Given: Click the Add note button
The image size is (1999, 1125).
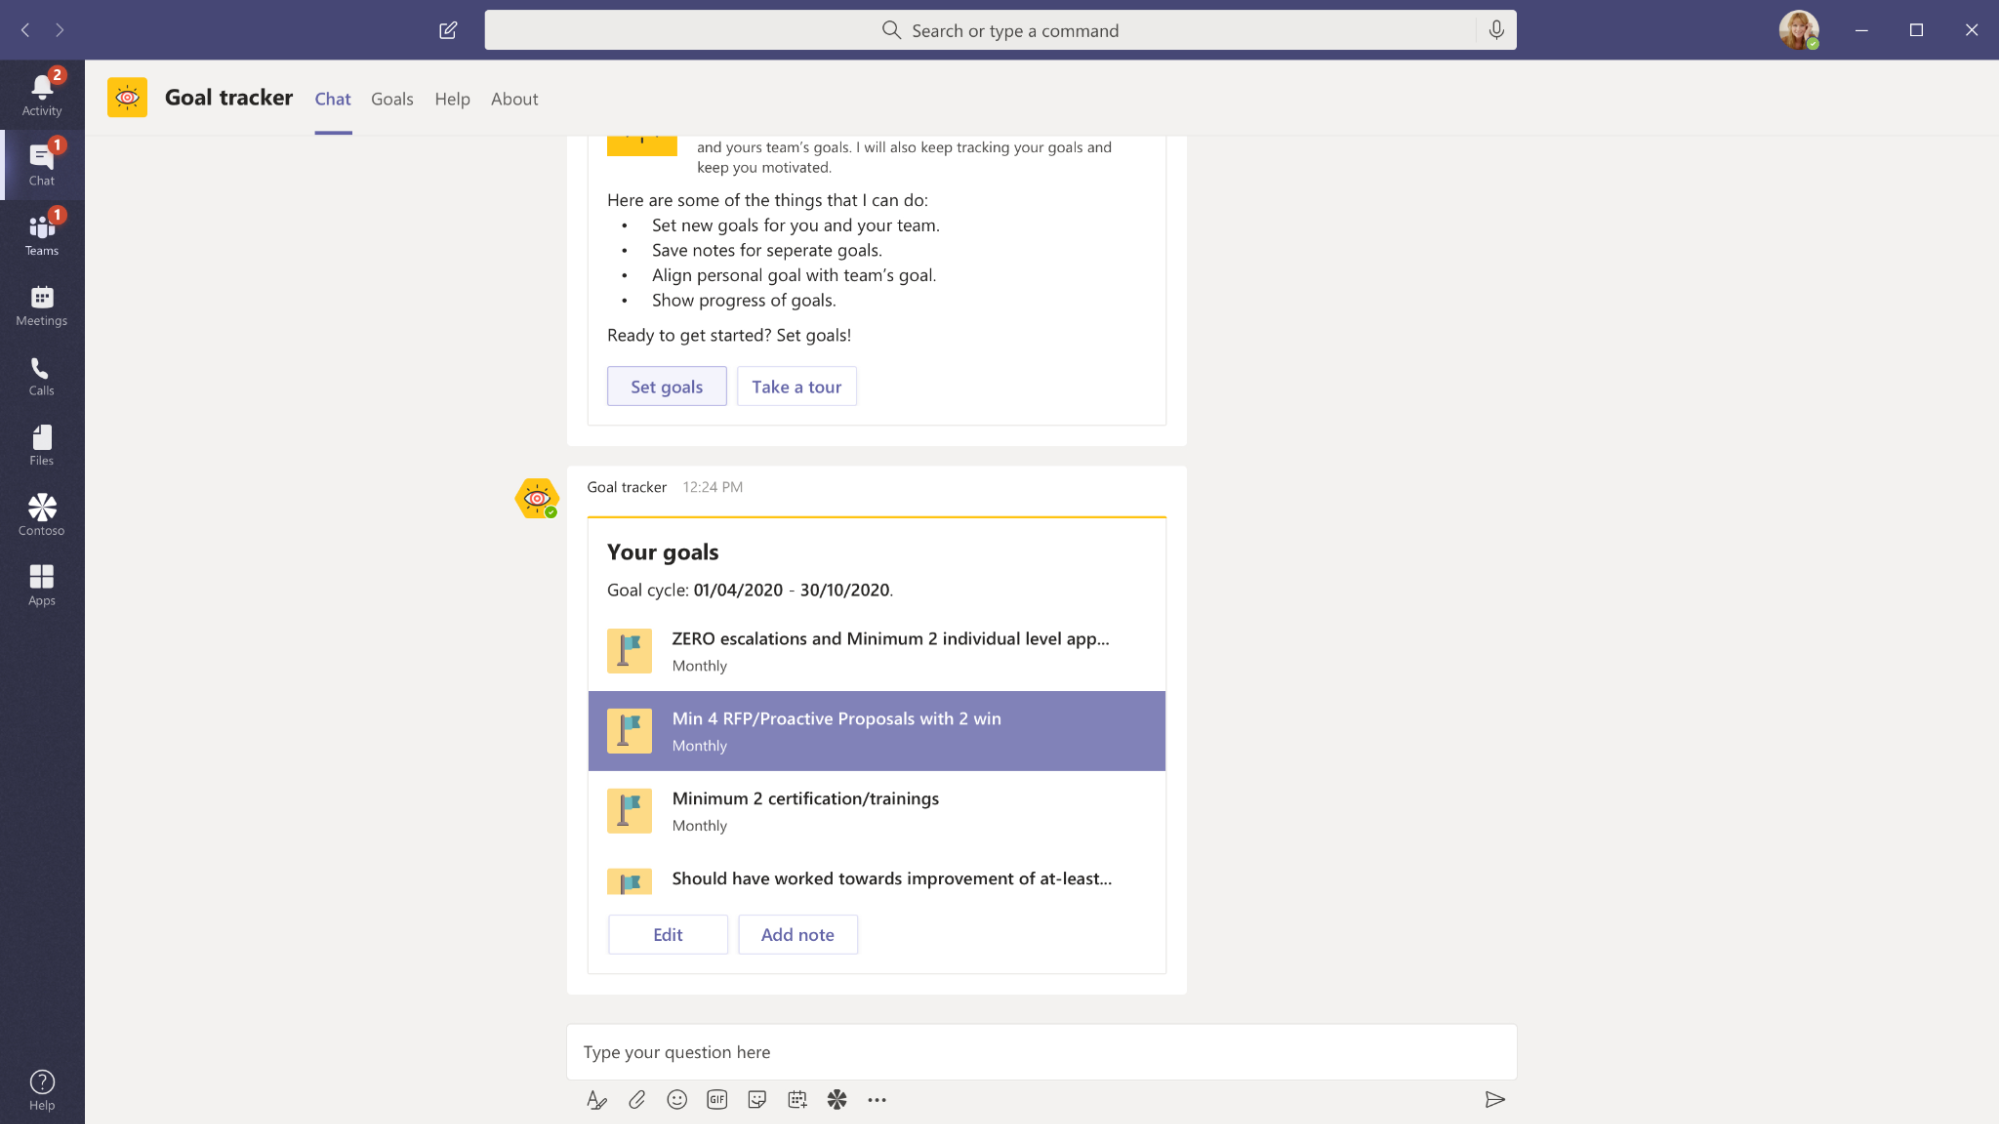Looking at the screenshot, I should 797,934.
